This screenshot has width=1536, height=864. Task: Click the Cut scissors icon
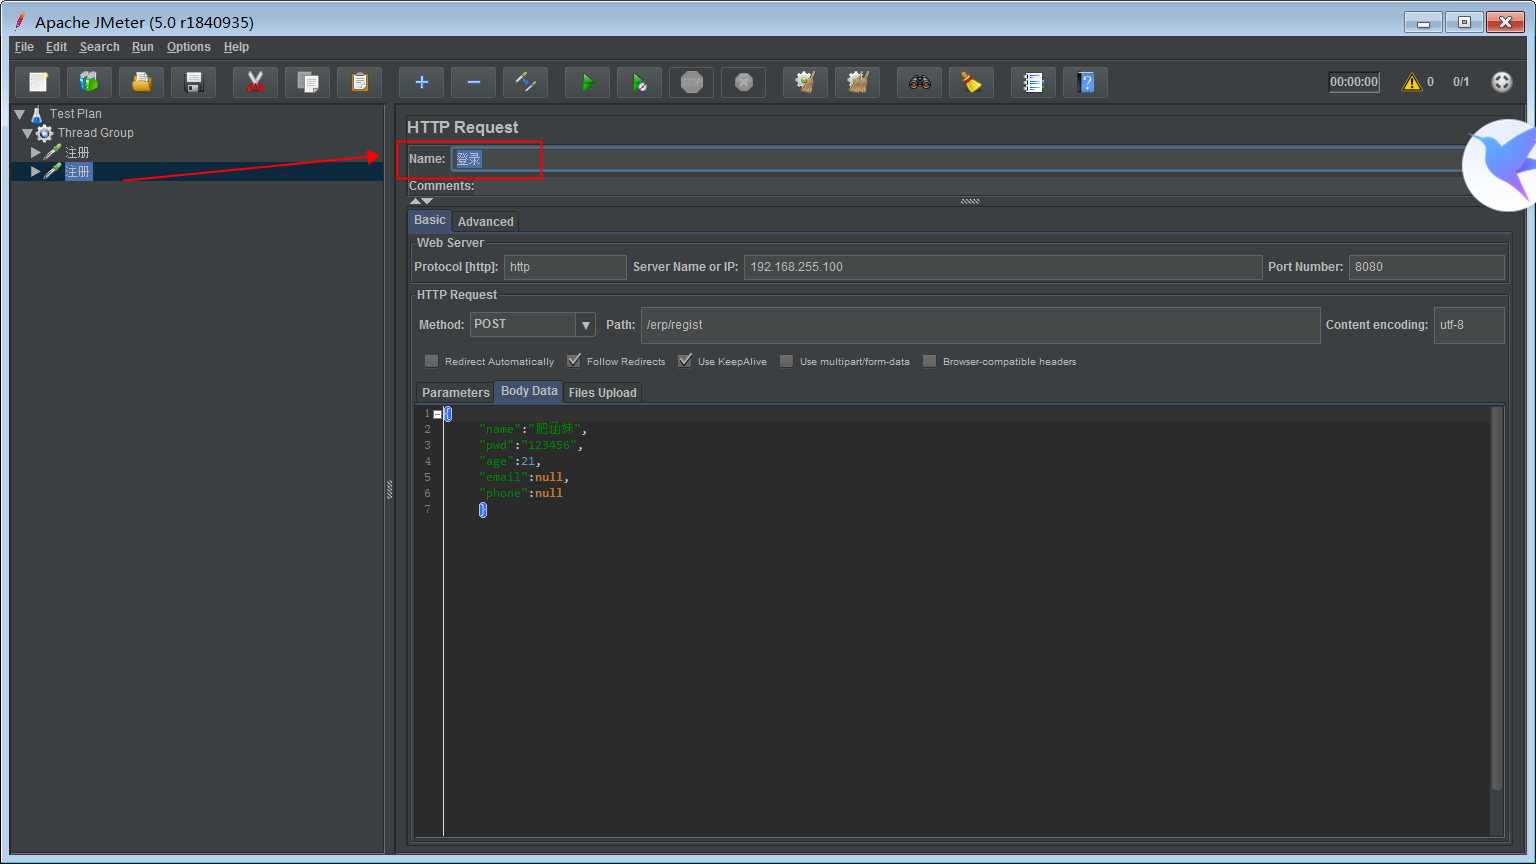pyautogui.click(x=256, y=82)
